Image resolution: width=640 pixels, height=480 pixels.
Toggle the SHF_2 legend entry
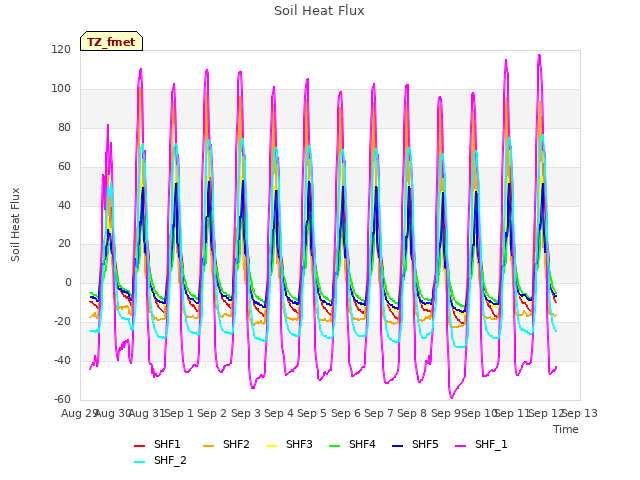160,461
